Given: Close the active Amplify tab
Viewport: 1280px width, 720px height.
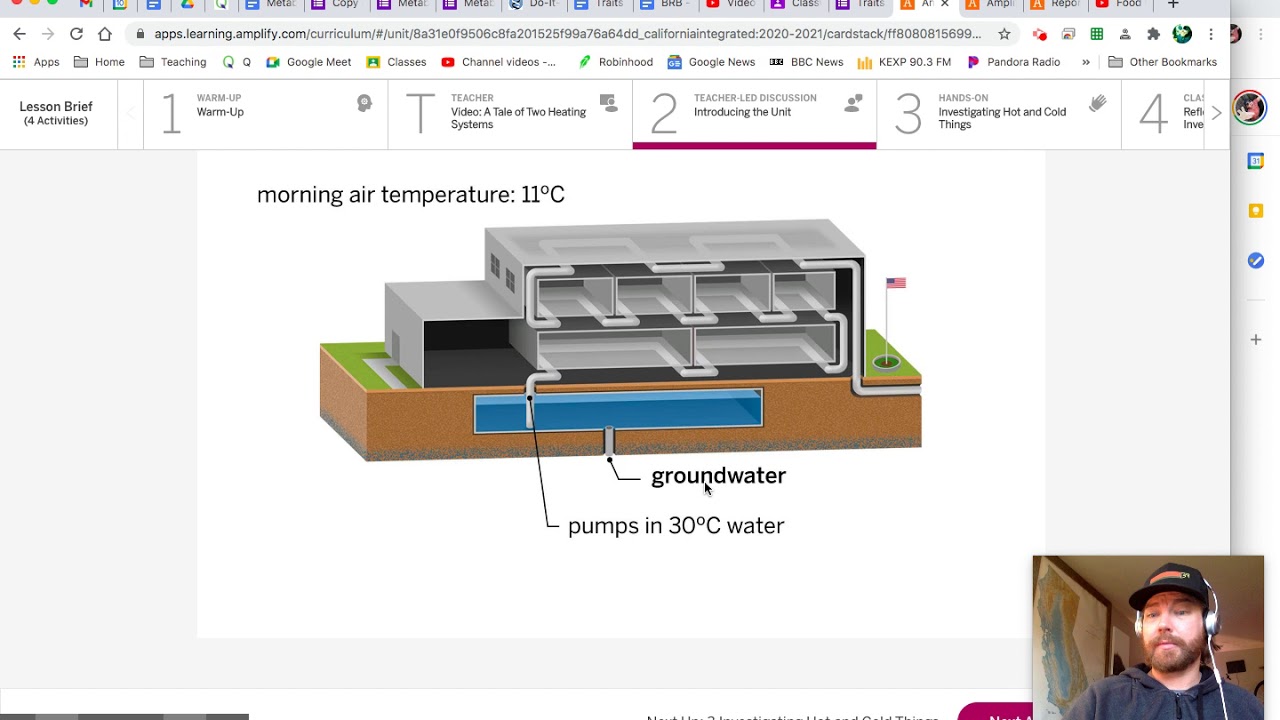Looking at the screenshot, I should tap(945, 4).
